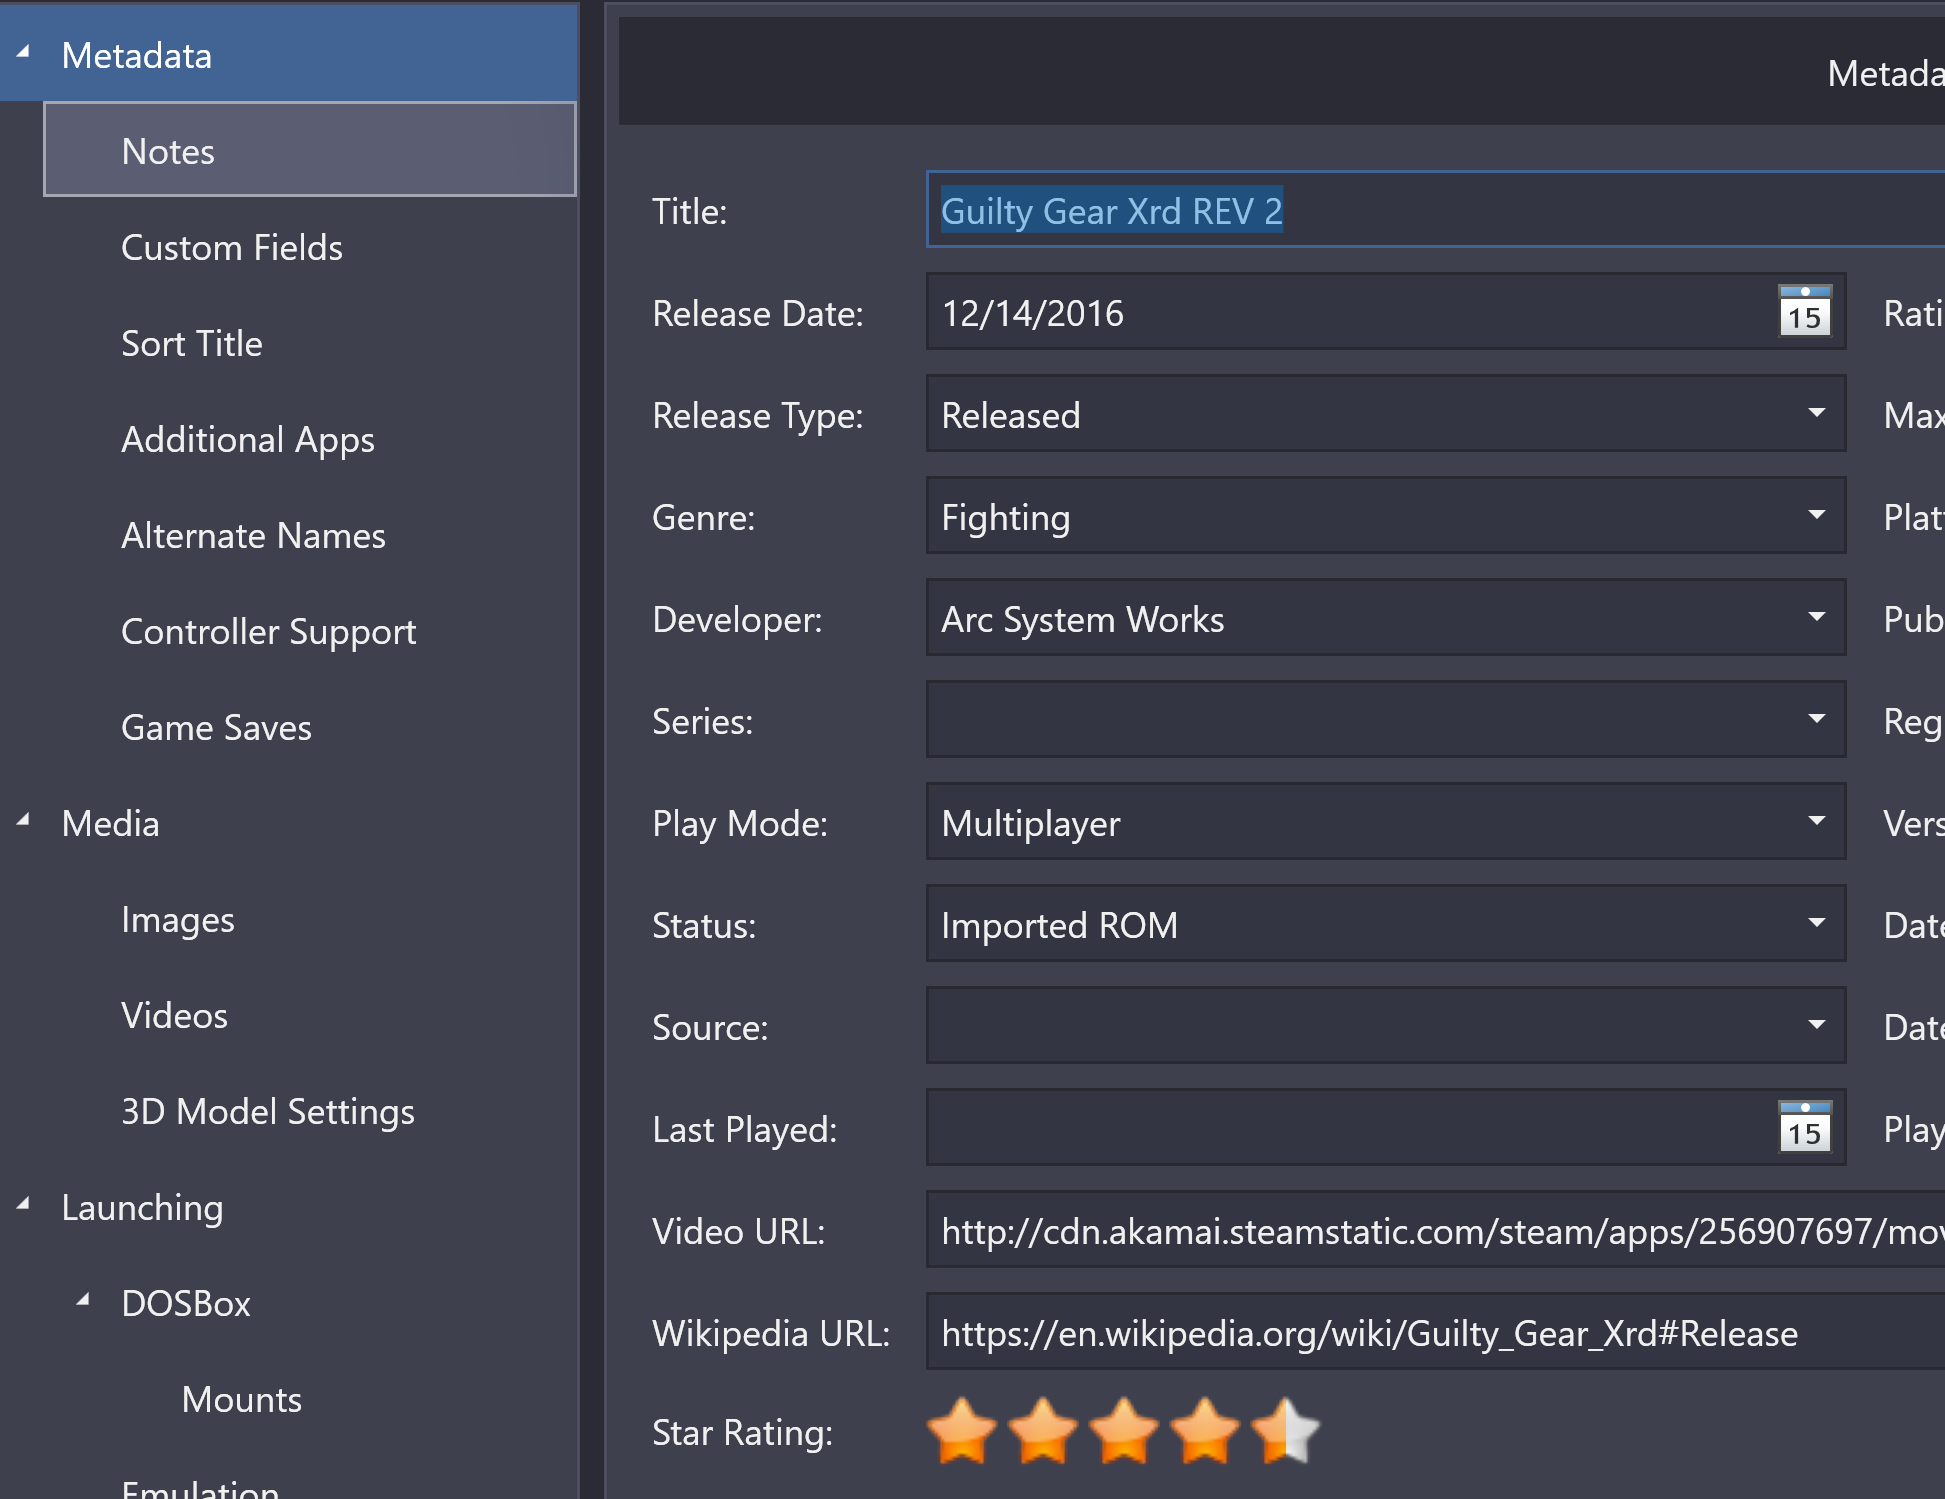Collapse the Launching tree section
Viewport: 1945px width, 1499px height.
[x=23, y=1204]
